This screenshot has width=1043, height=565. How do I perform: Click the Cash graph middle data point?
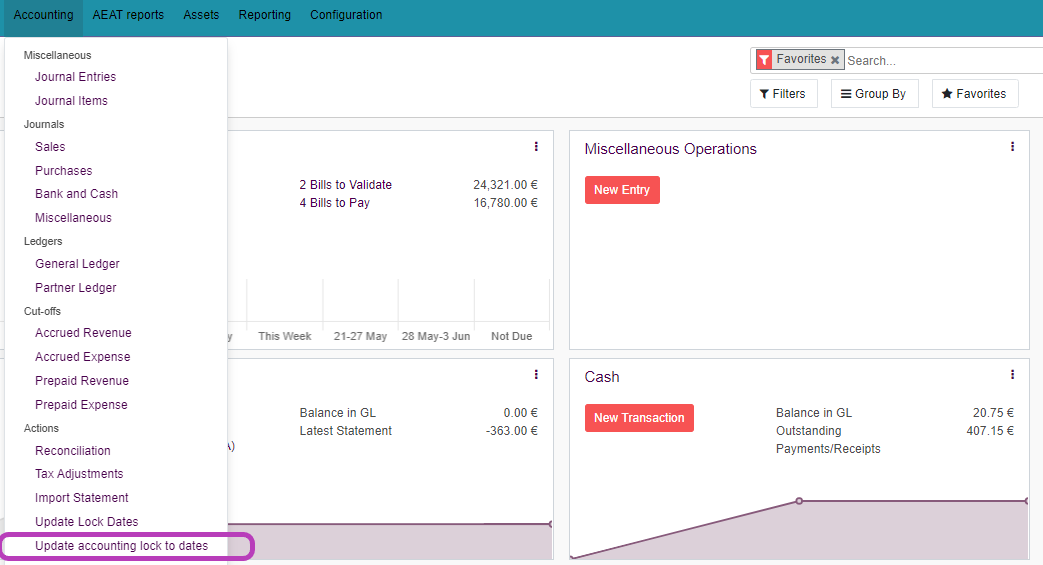coord(799,500)
